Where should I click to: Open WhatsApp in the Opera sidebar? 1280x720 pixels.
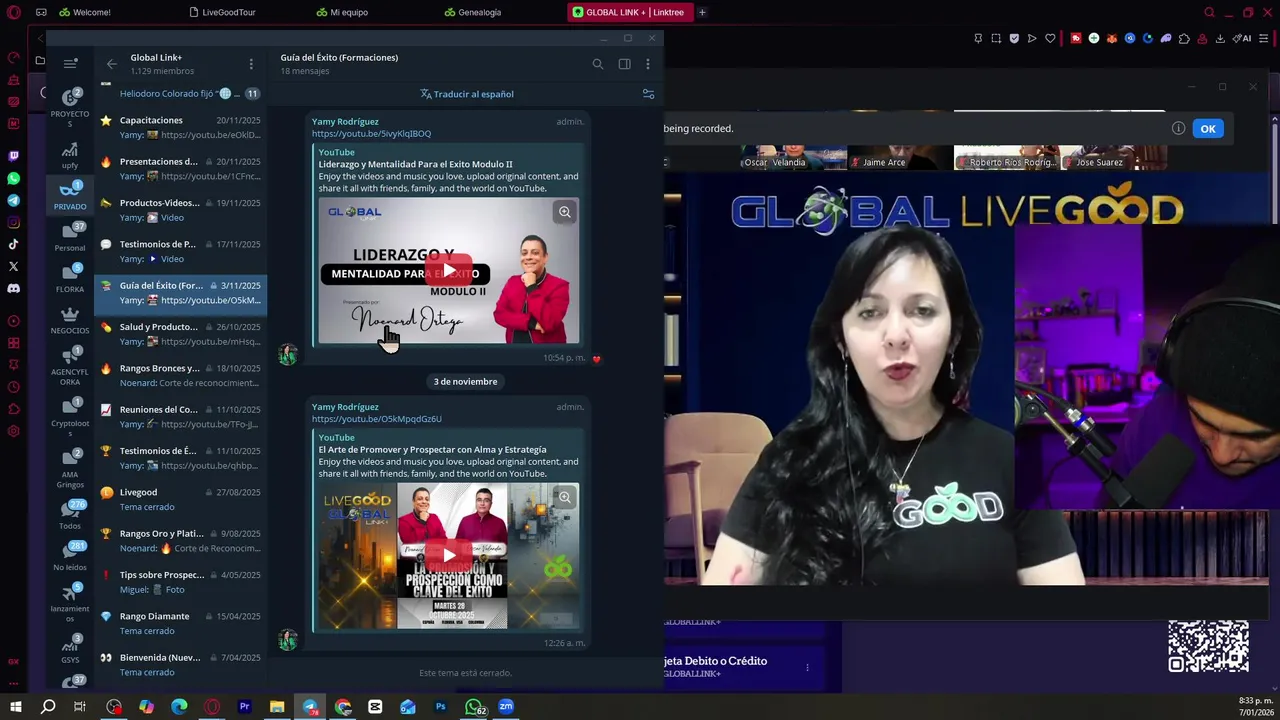pos(13,178)
